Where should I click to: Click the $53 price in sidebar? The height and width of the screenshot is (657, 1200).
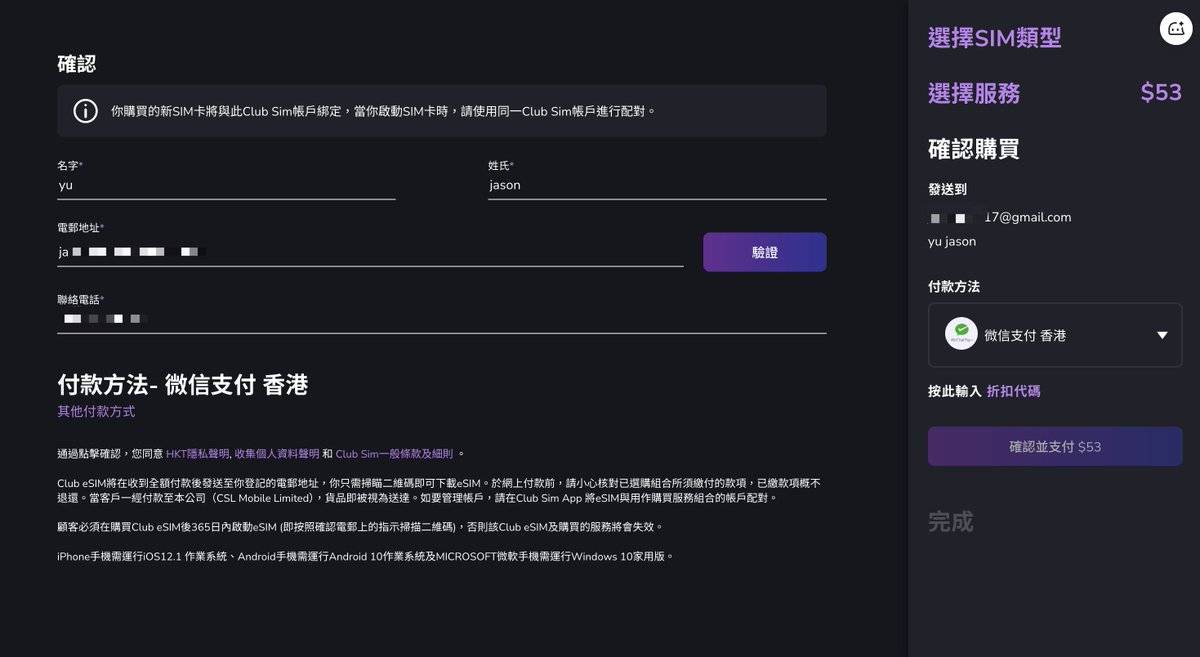(1161, 93)
